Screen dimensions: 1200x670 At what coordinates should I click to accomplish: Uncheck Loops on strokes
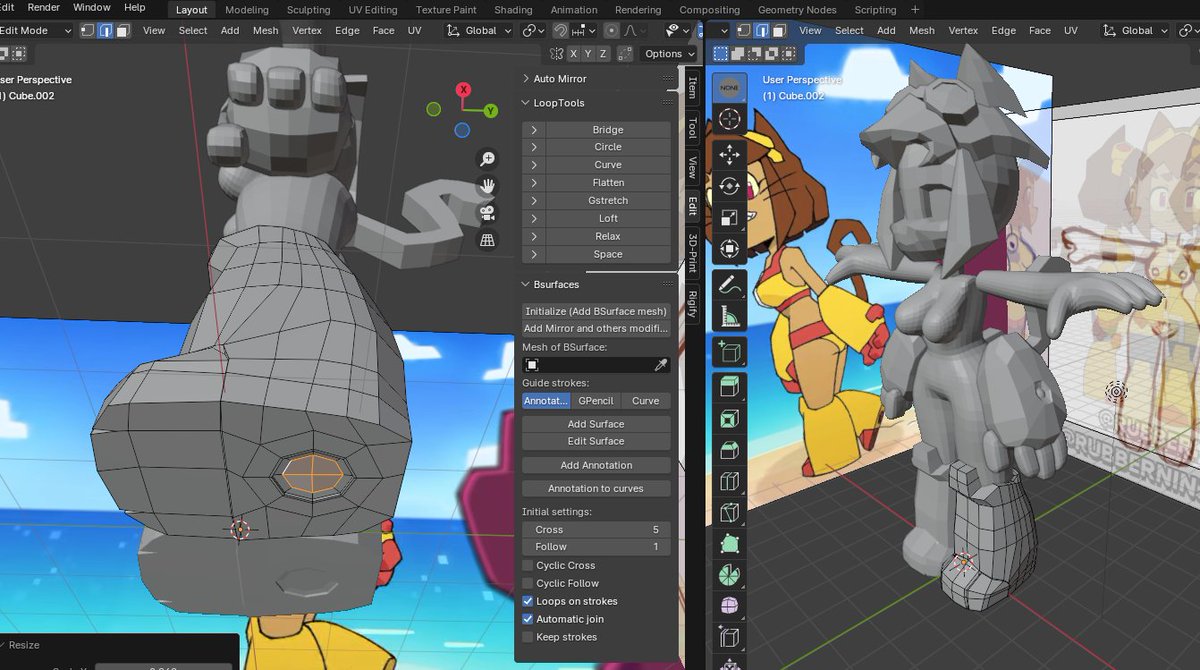[528, 601]
